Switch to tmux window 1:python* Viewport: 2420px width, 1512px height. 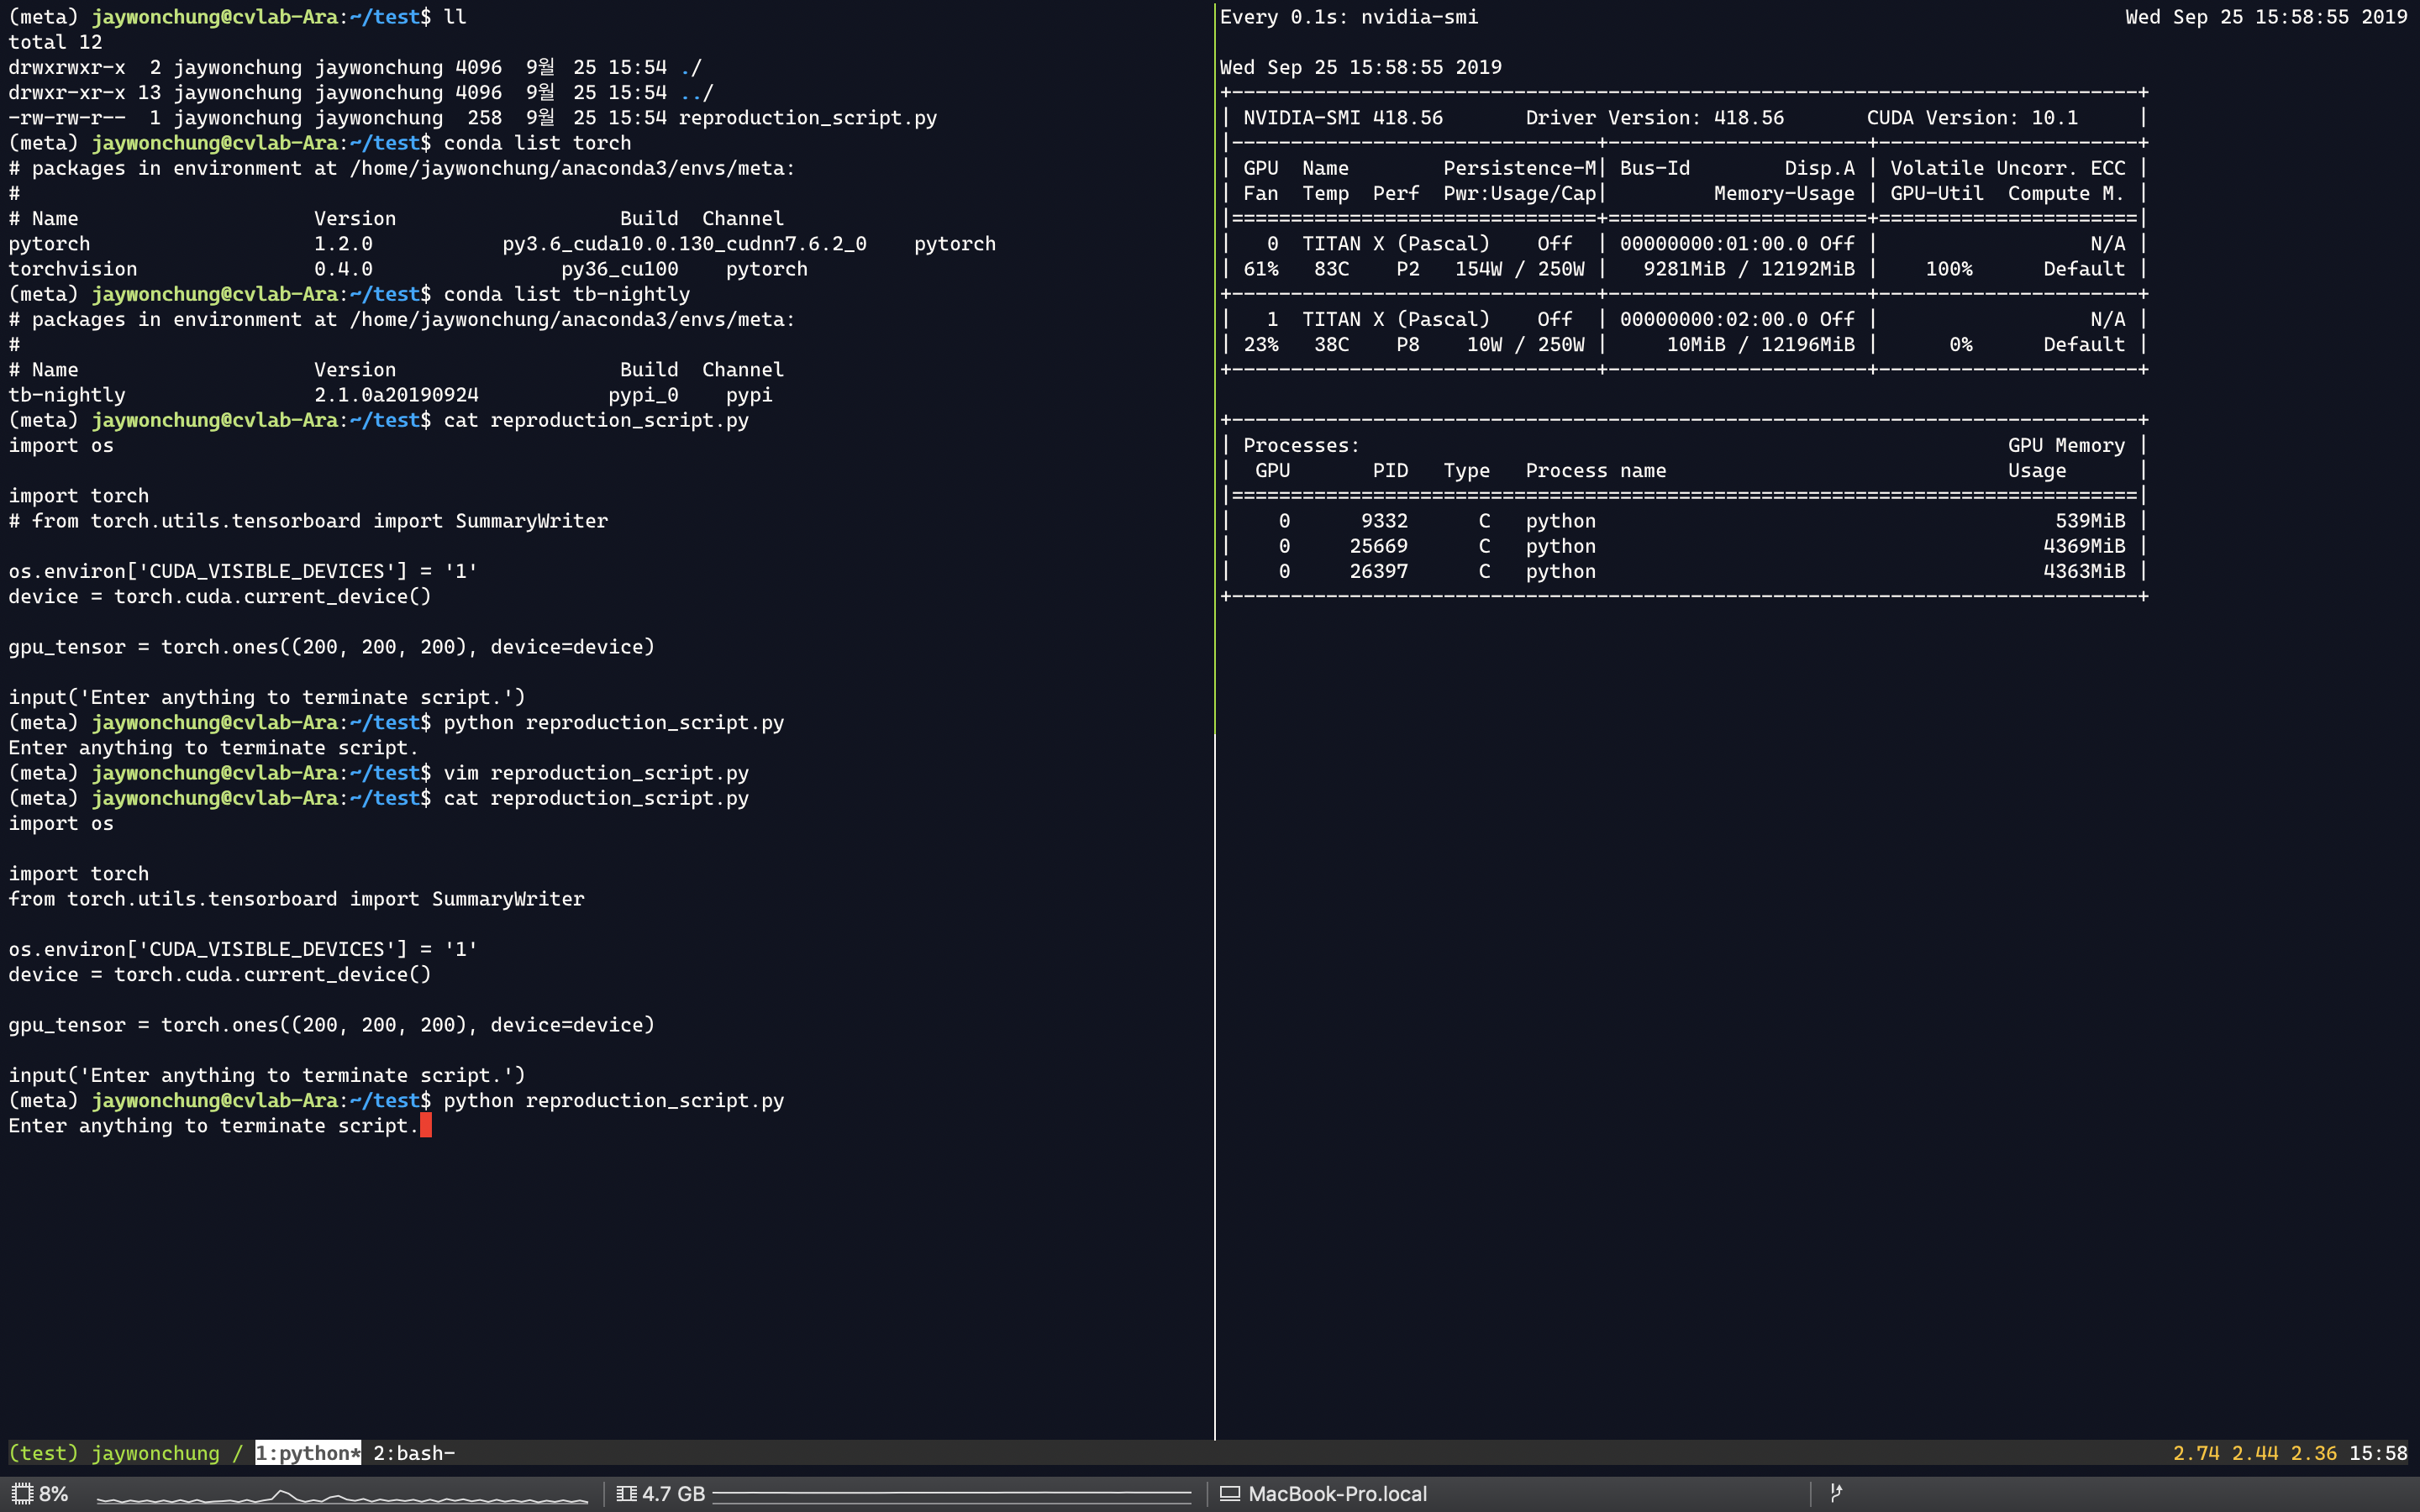pyautogui.click(x=308, y=1453)
